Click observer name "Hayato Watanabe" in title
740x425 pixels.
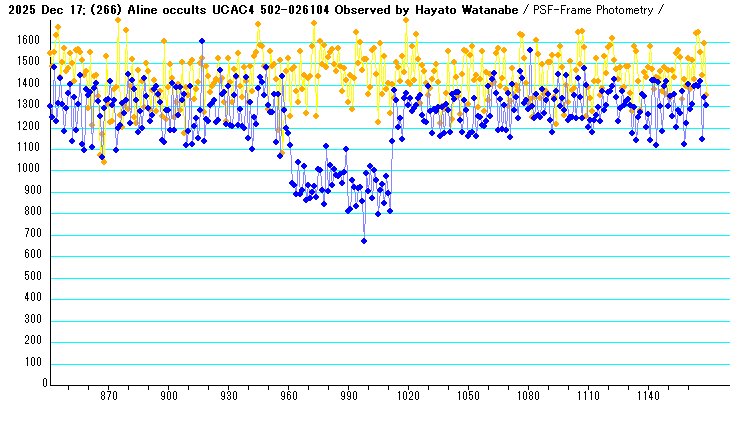click(x=474, y=9)
